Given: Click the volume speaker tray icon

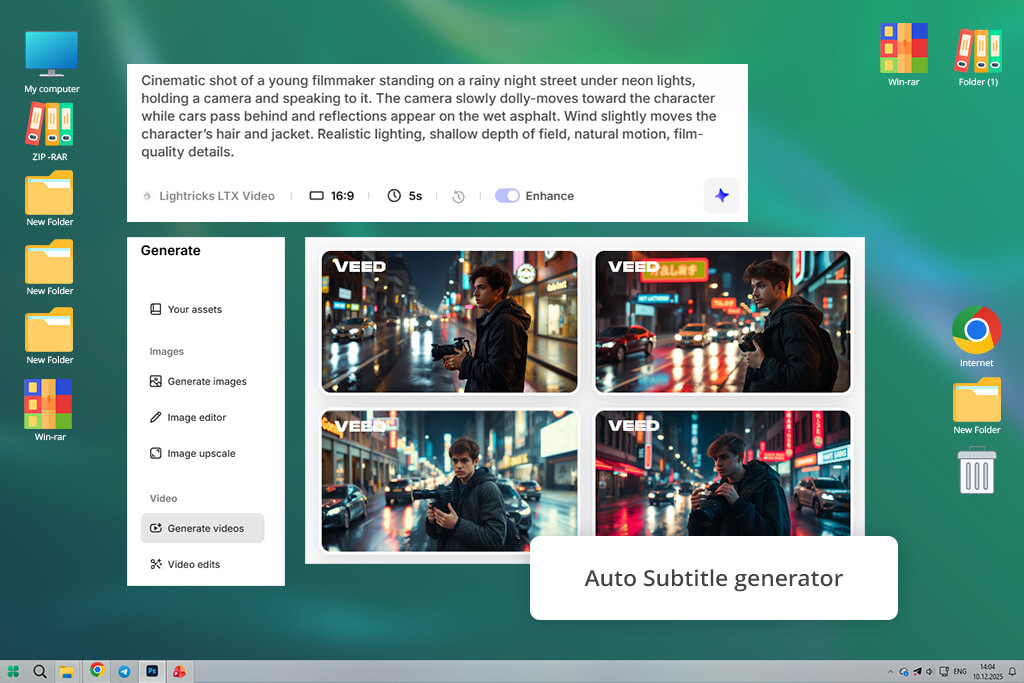Looking at the screenshot, I should coord(930,671).
